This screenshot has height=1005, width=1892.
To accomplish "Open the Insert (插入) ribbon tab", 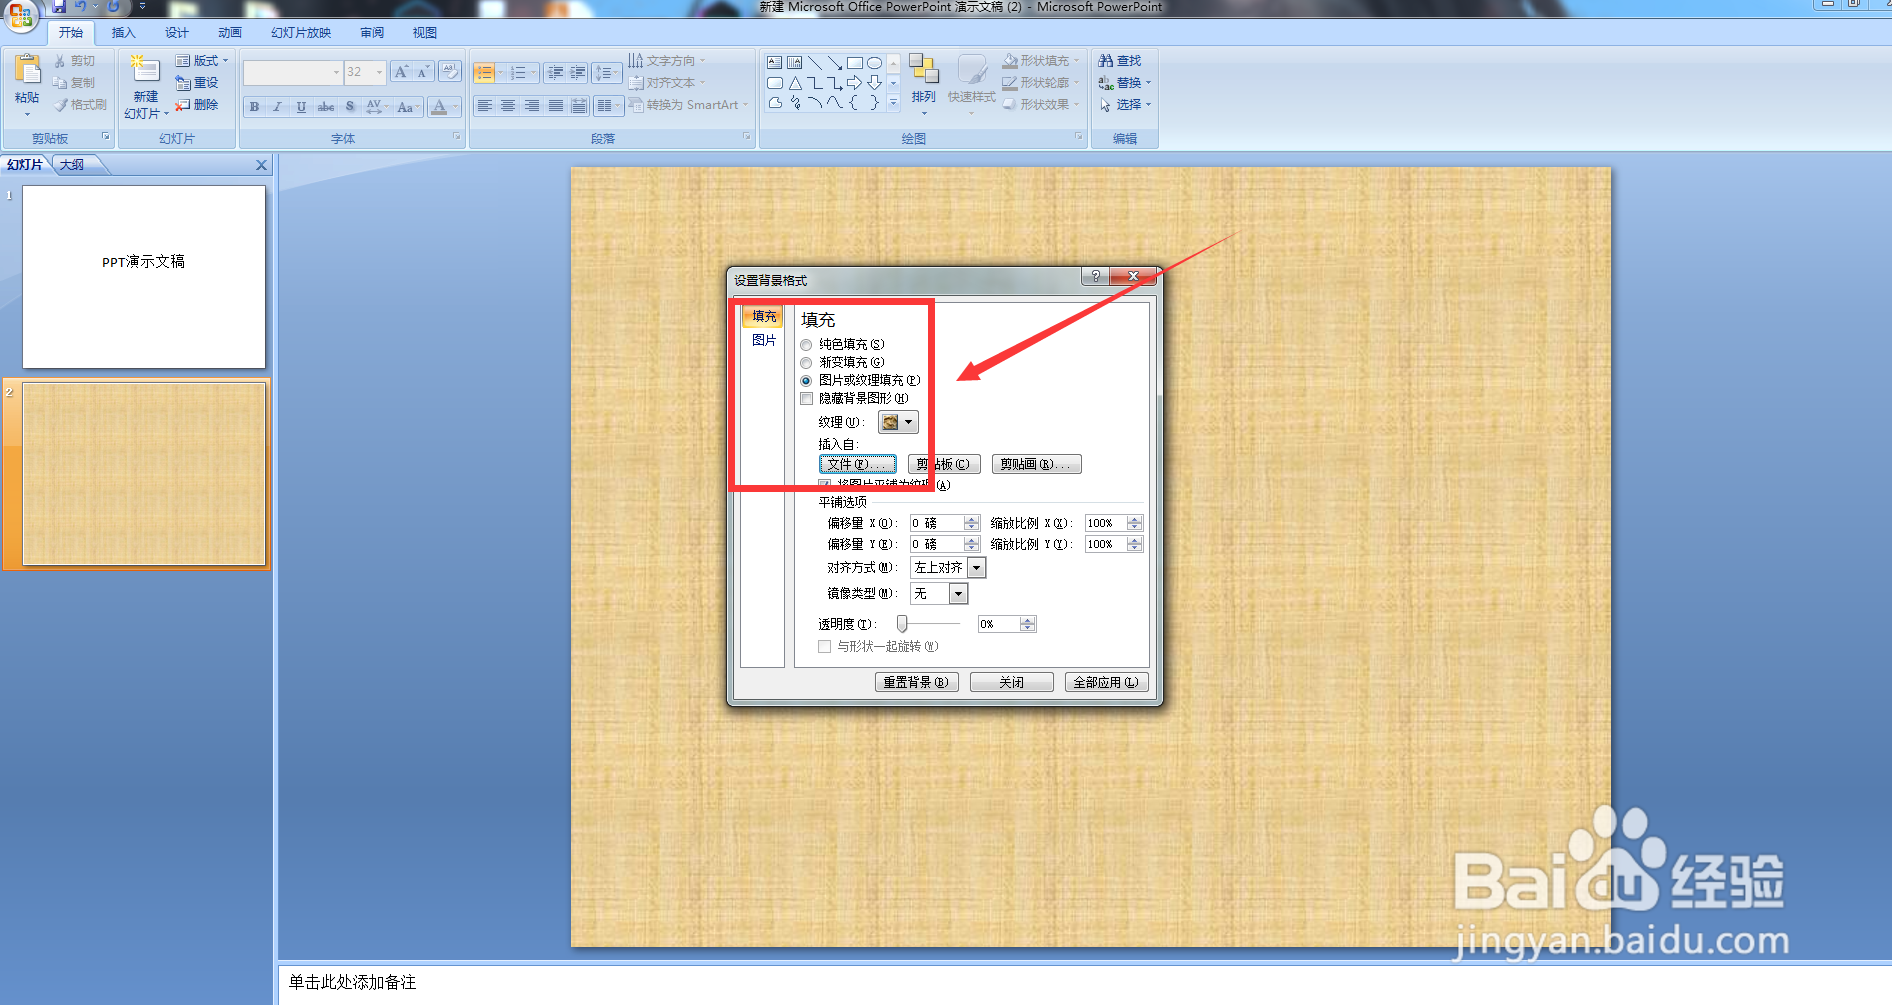I will pos(123,33).
